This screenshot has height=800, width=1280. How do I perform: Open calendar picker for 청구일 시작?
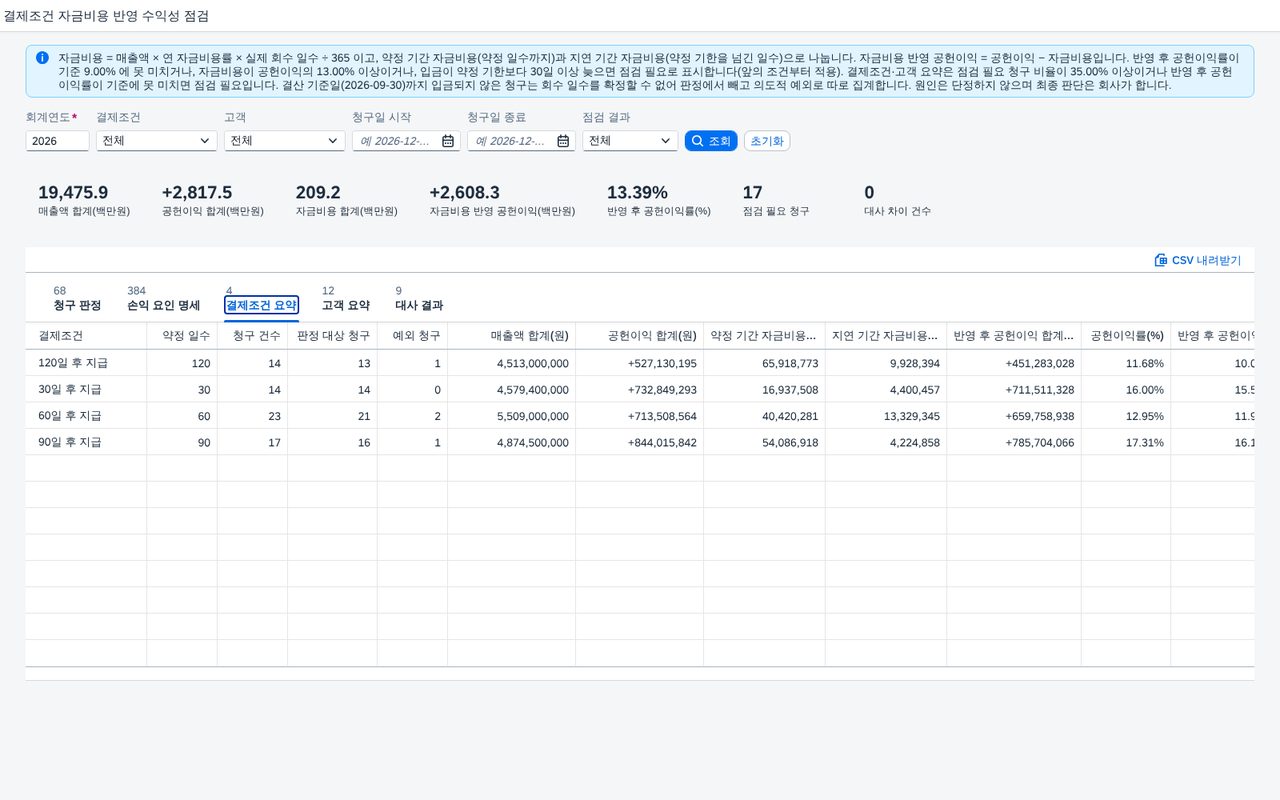click(447, 141)
